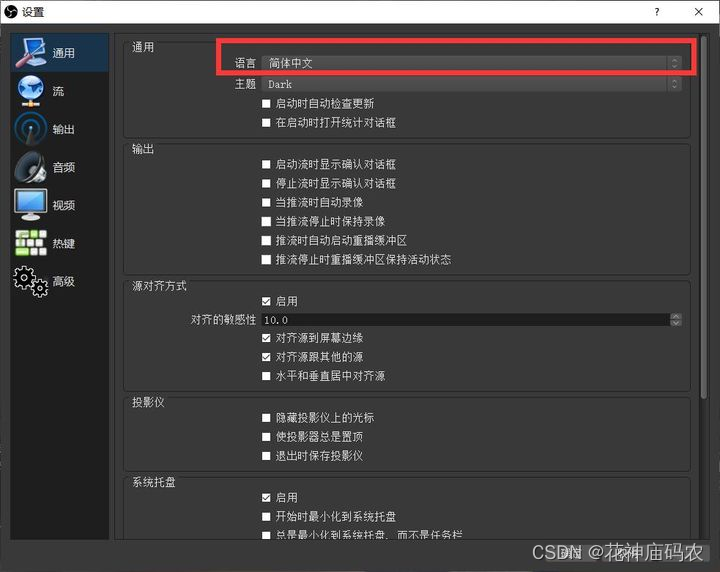Click the ? help button in title bar
Screen dimensions: 720x572
(x=657, y=11)
